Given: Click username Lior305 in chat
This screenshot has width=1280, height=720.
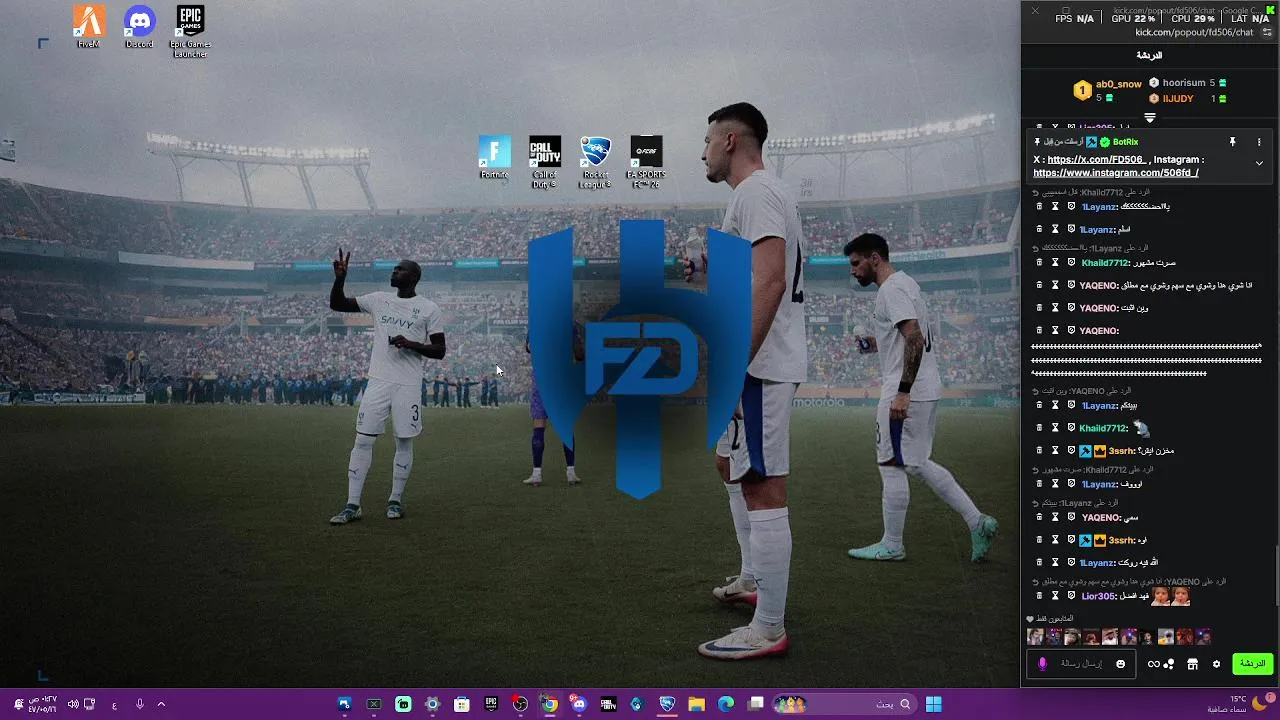Looking at the screenshot, I should [1098, 596].
